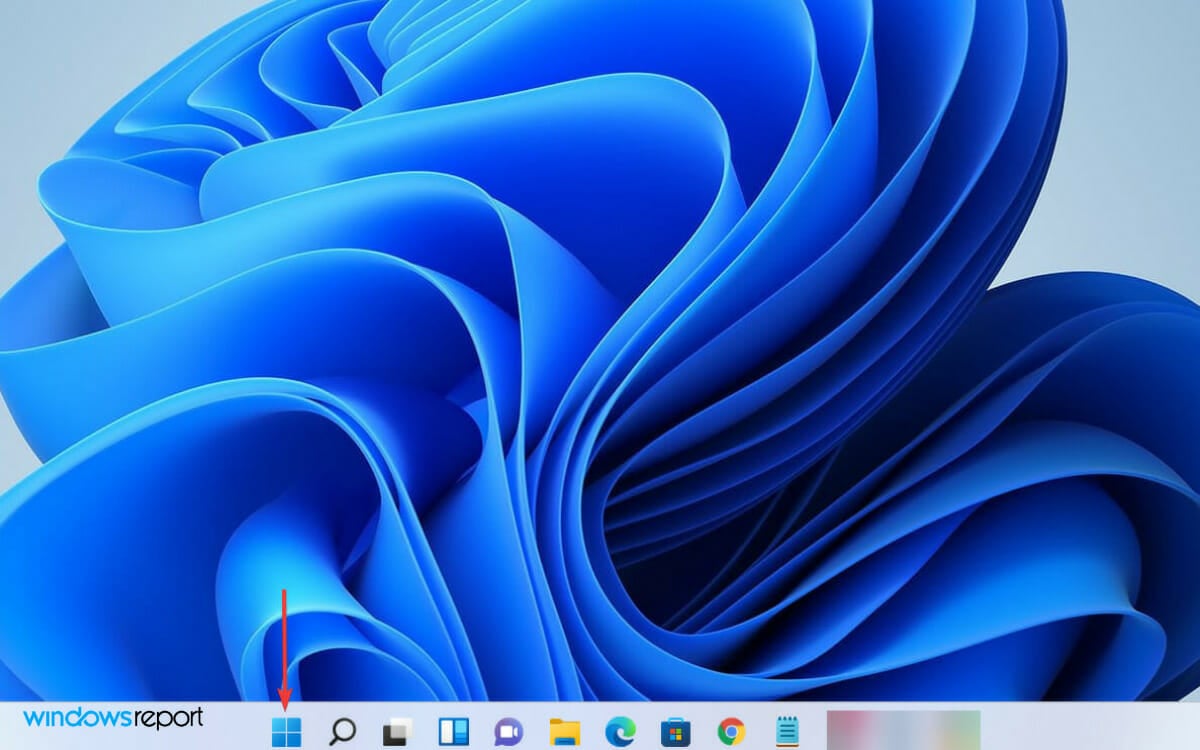Launch Google Chrome from the taskbar
This screenshot has width=1200, height=750.
tap(731, 731)
